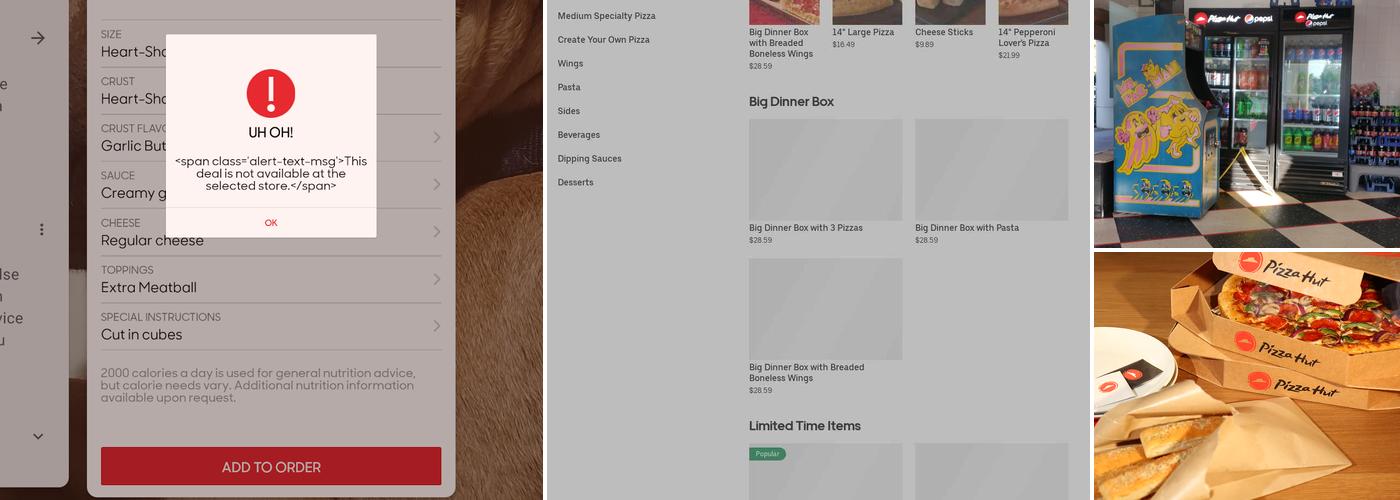Select the Desserts menu category
This screenshot has height=500, width=1400.
[575, 183]
